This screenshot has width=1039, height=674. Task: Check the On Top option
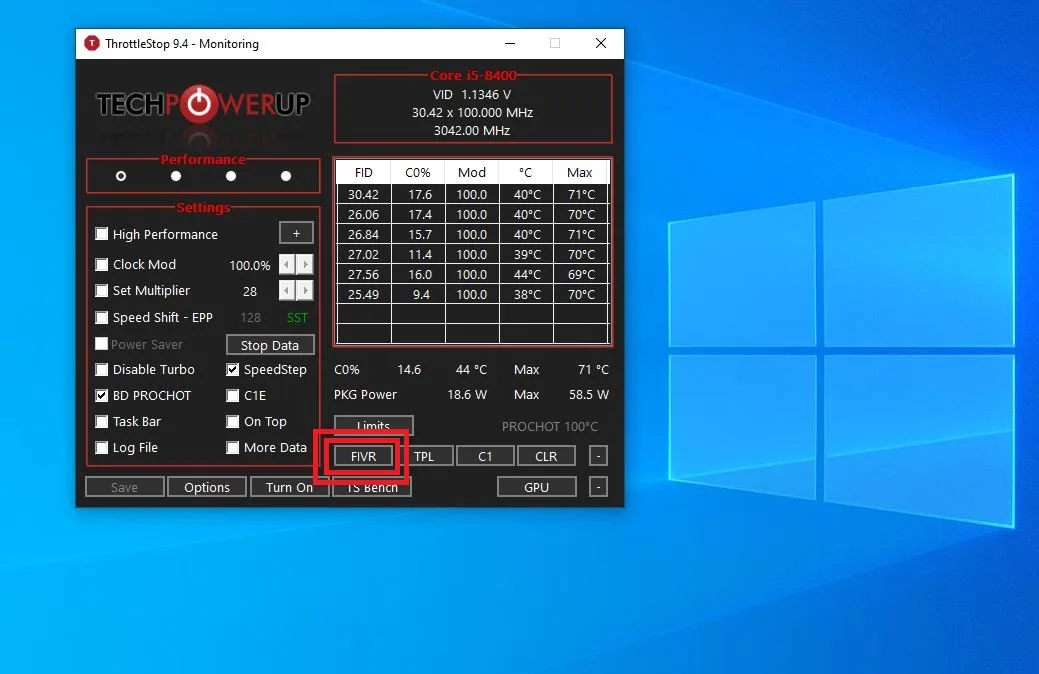click(233, 421)
